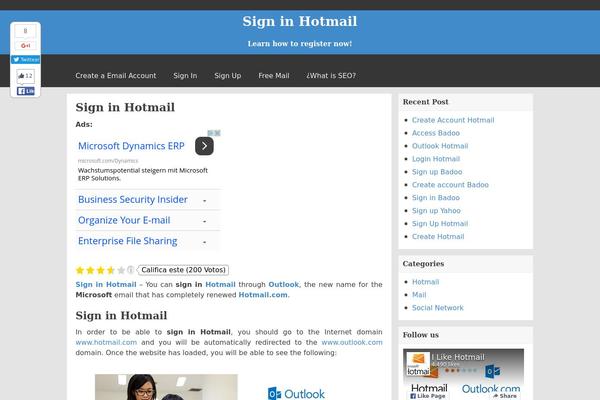Viewport: 600px width, 400px height.
Task: Open recent post Access Badoo
Action: pyautogui.click(x=436, y=133)
